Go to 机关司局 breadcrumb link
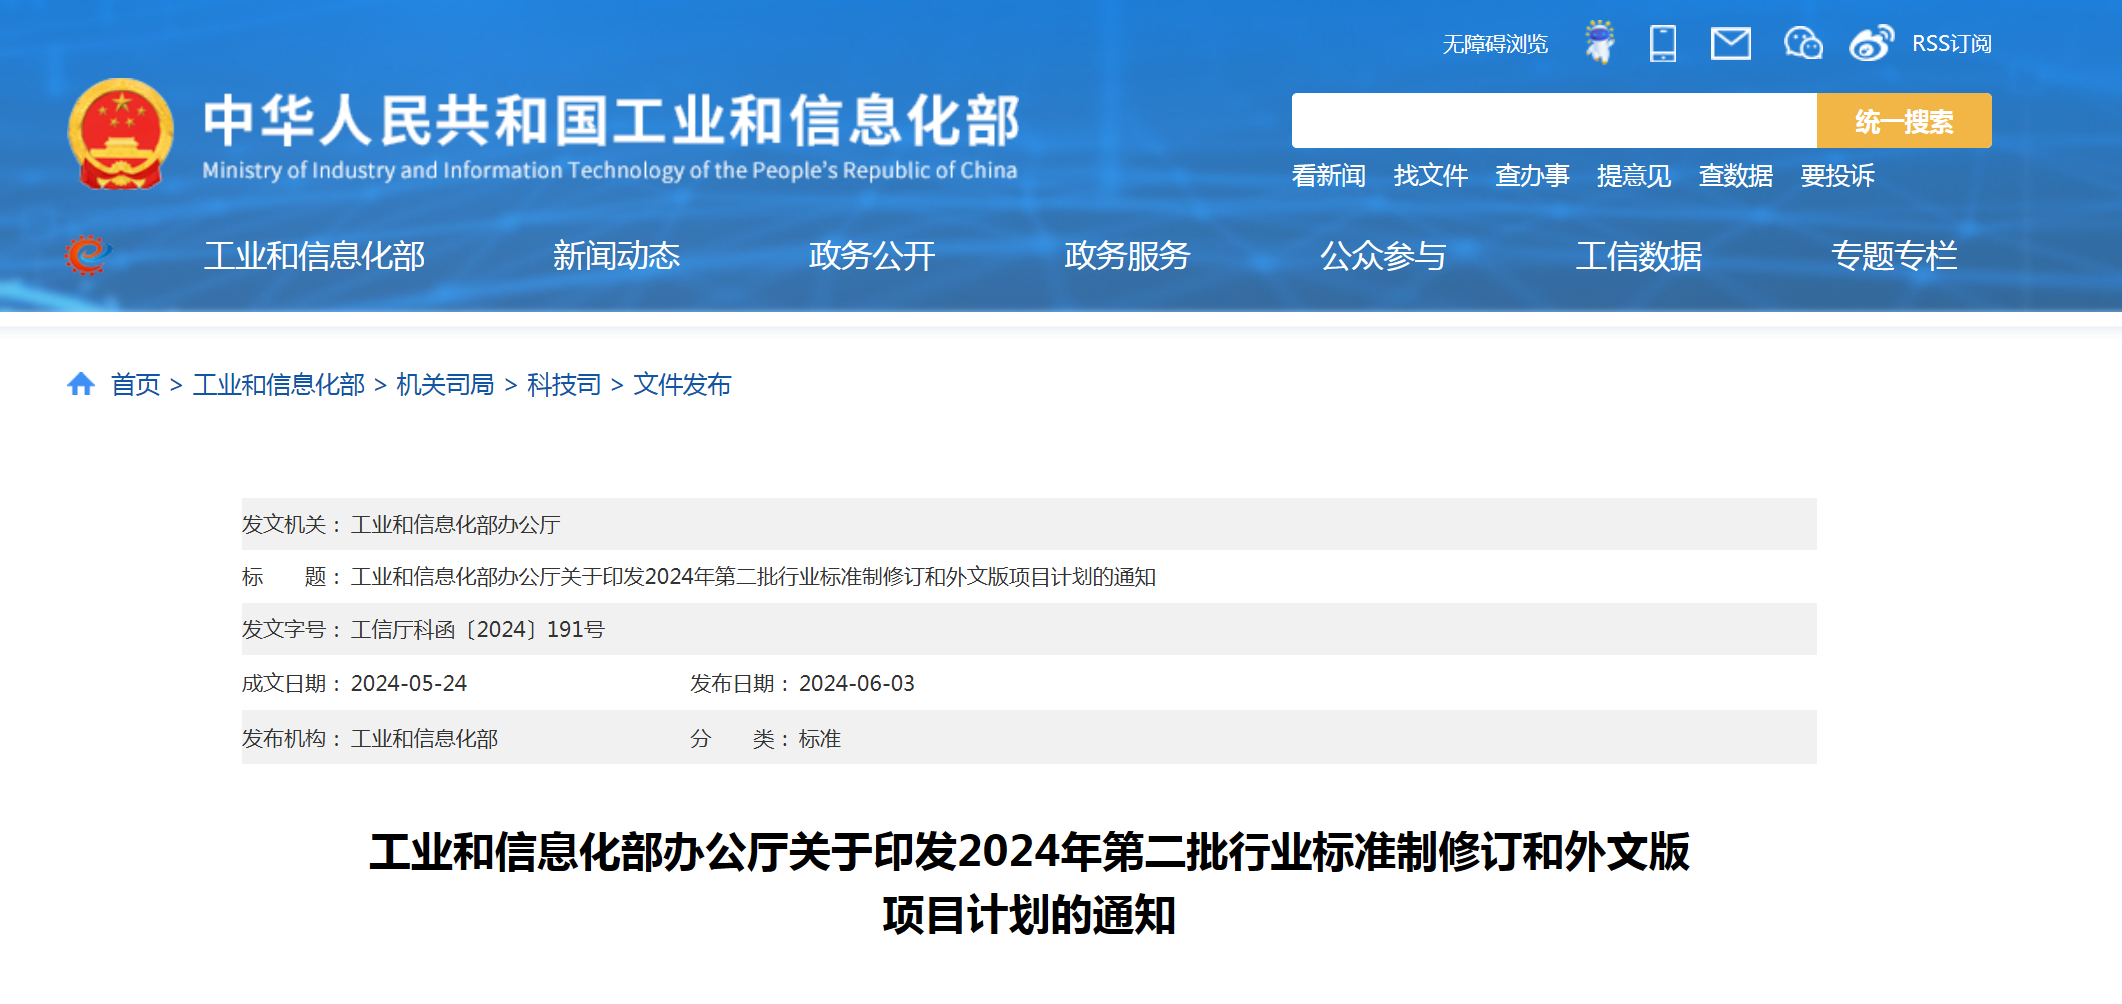The width and height of the screenshot is (2122, 1004). 445,385
